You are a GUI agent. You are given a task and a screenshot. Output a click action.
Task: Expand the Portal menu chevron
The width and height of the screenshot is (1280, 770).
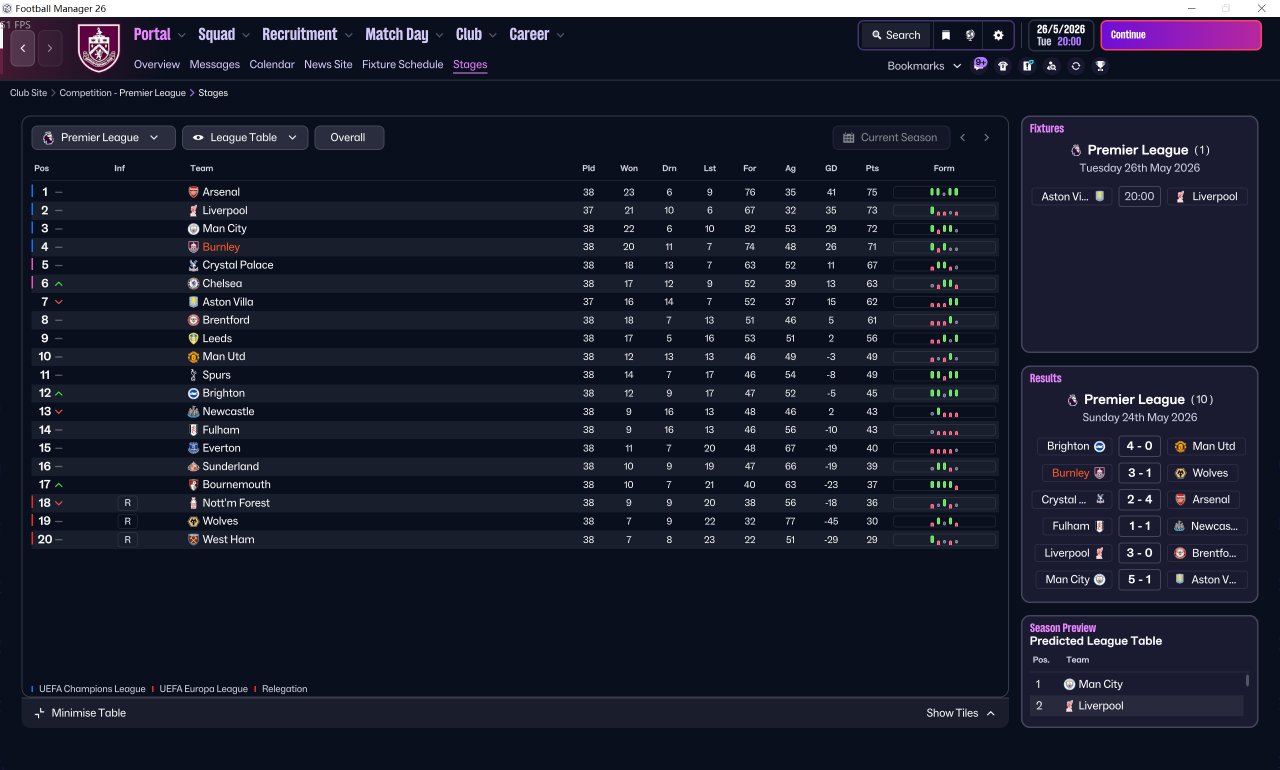coord(182,35)
